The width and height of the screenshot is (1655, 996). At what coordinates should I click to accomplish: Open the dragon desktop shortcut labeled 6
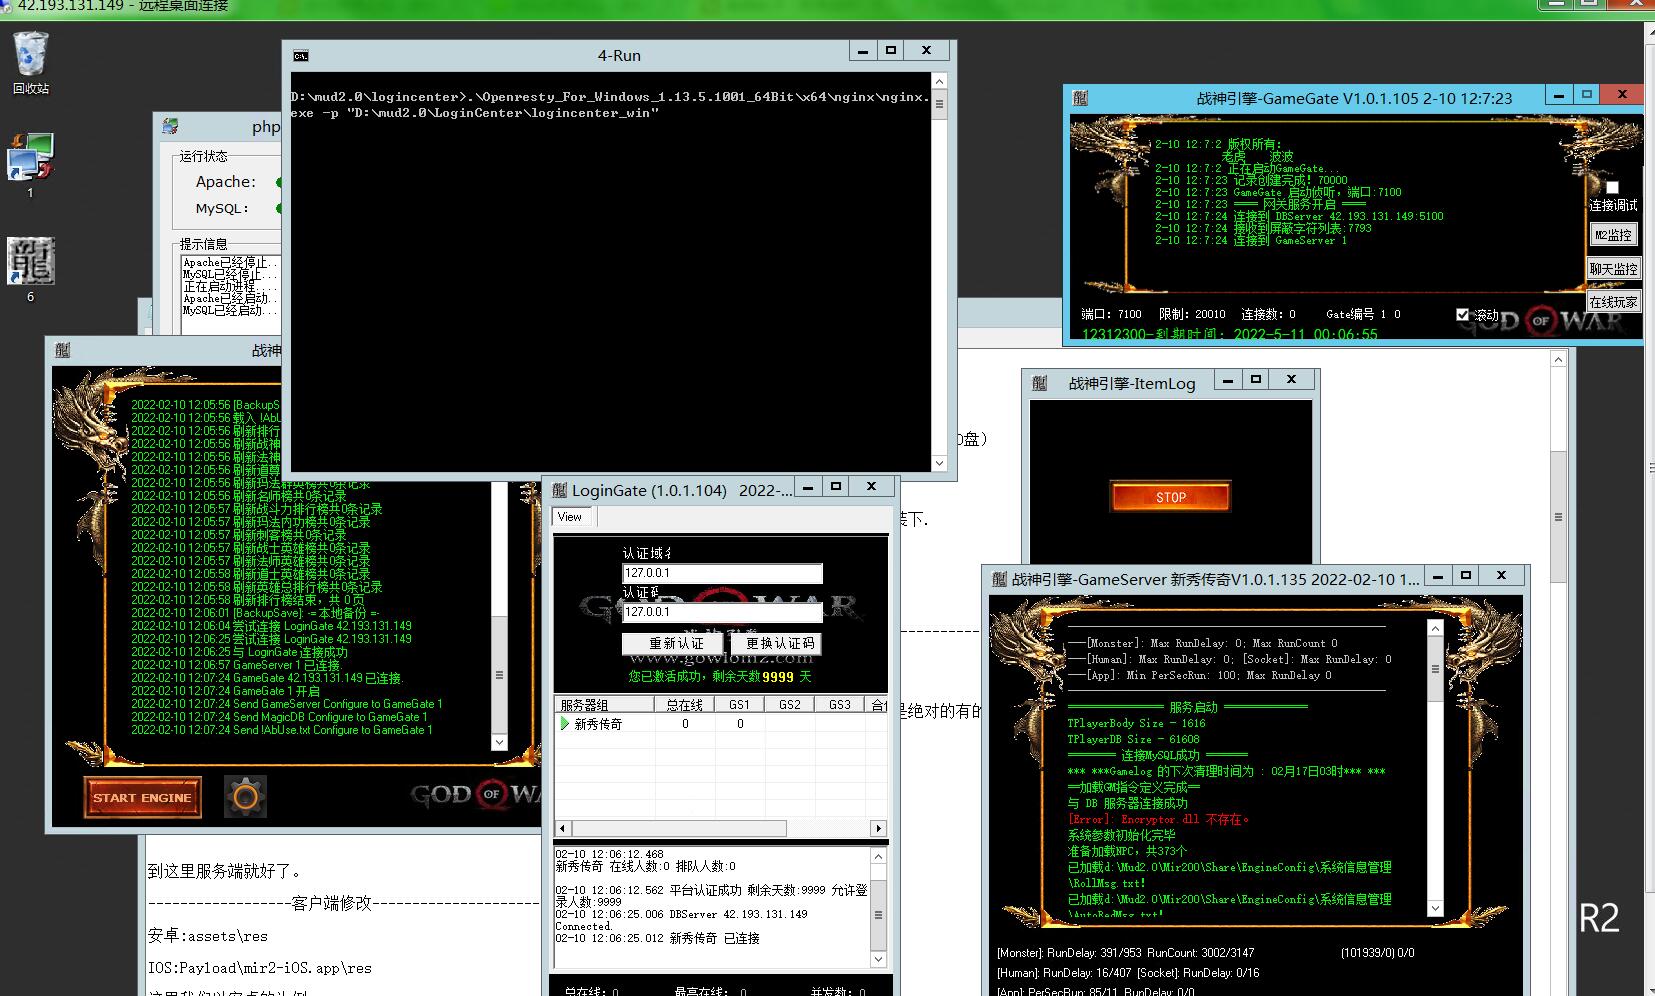point(30,261)
